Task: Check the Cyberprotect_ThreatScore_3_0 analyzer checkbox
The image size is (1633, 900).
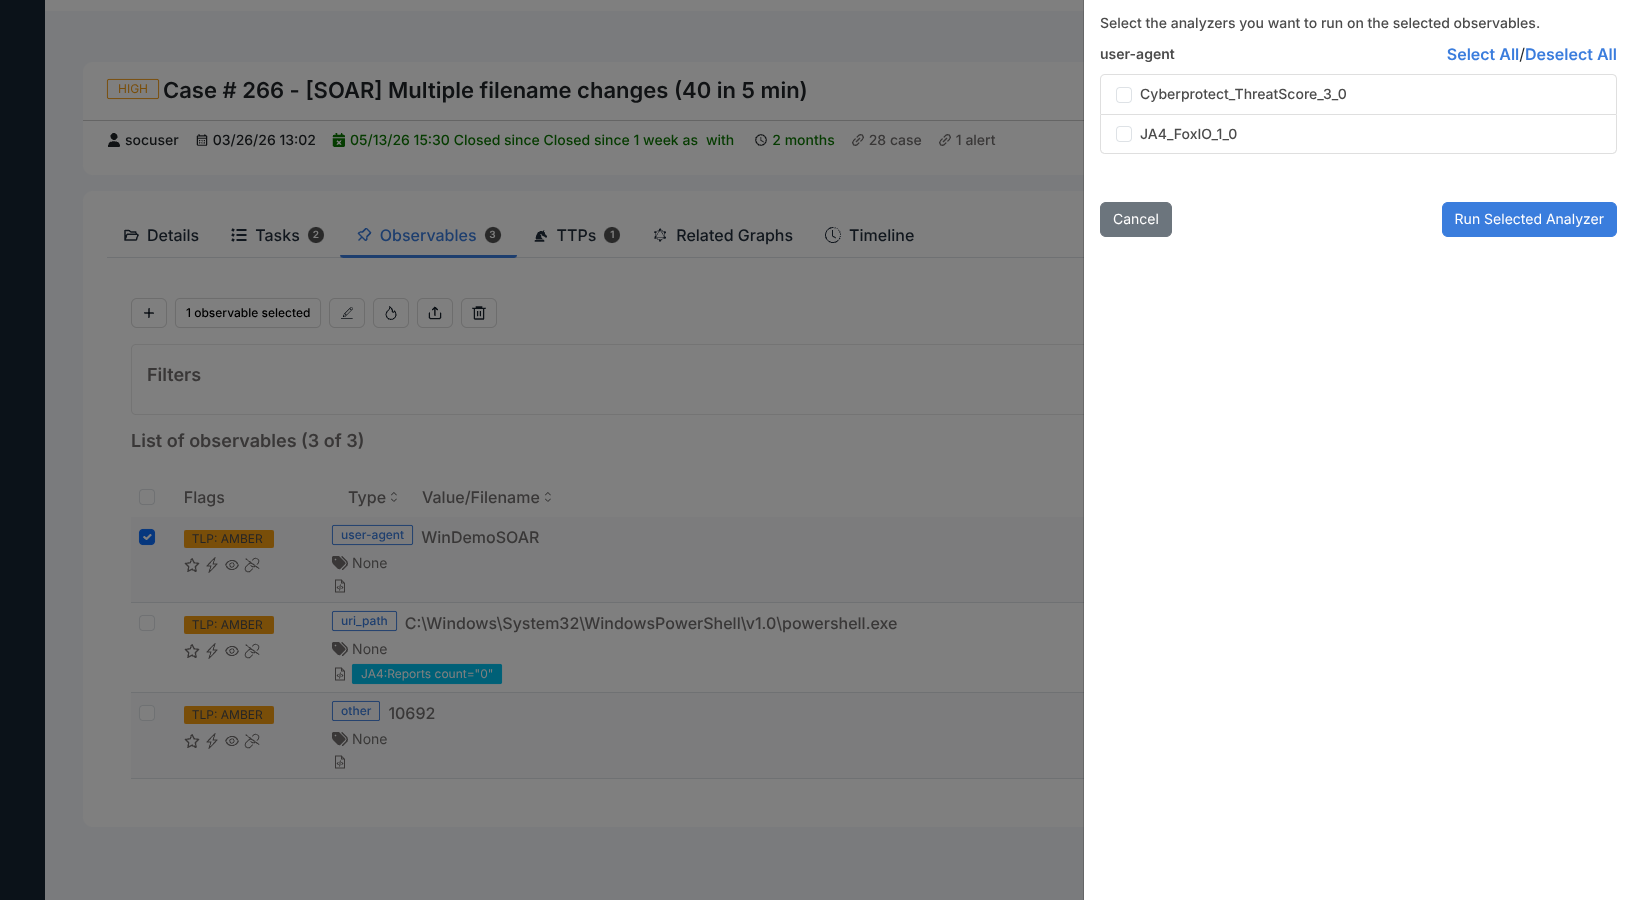Action: point(1124,95)
